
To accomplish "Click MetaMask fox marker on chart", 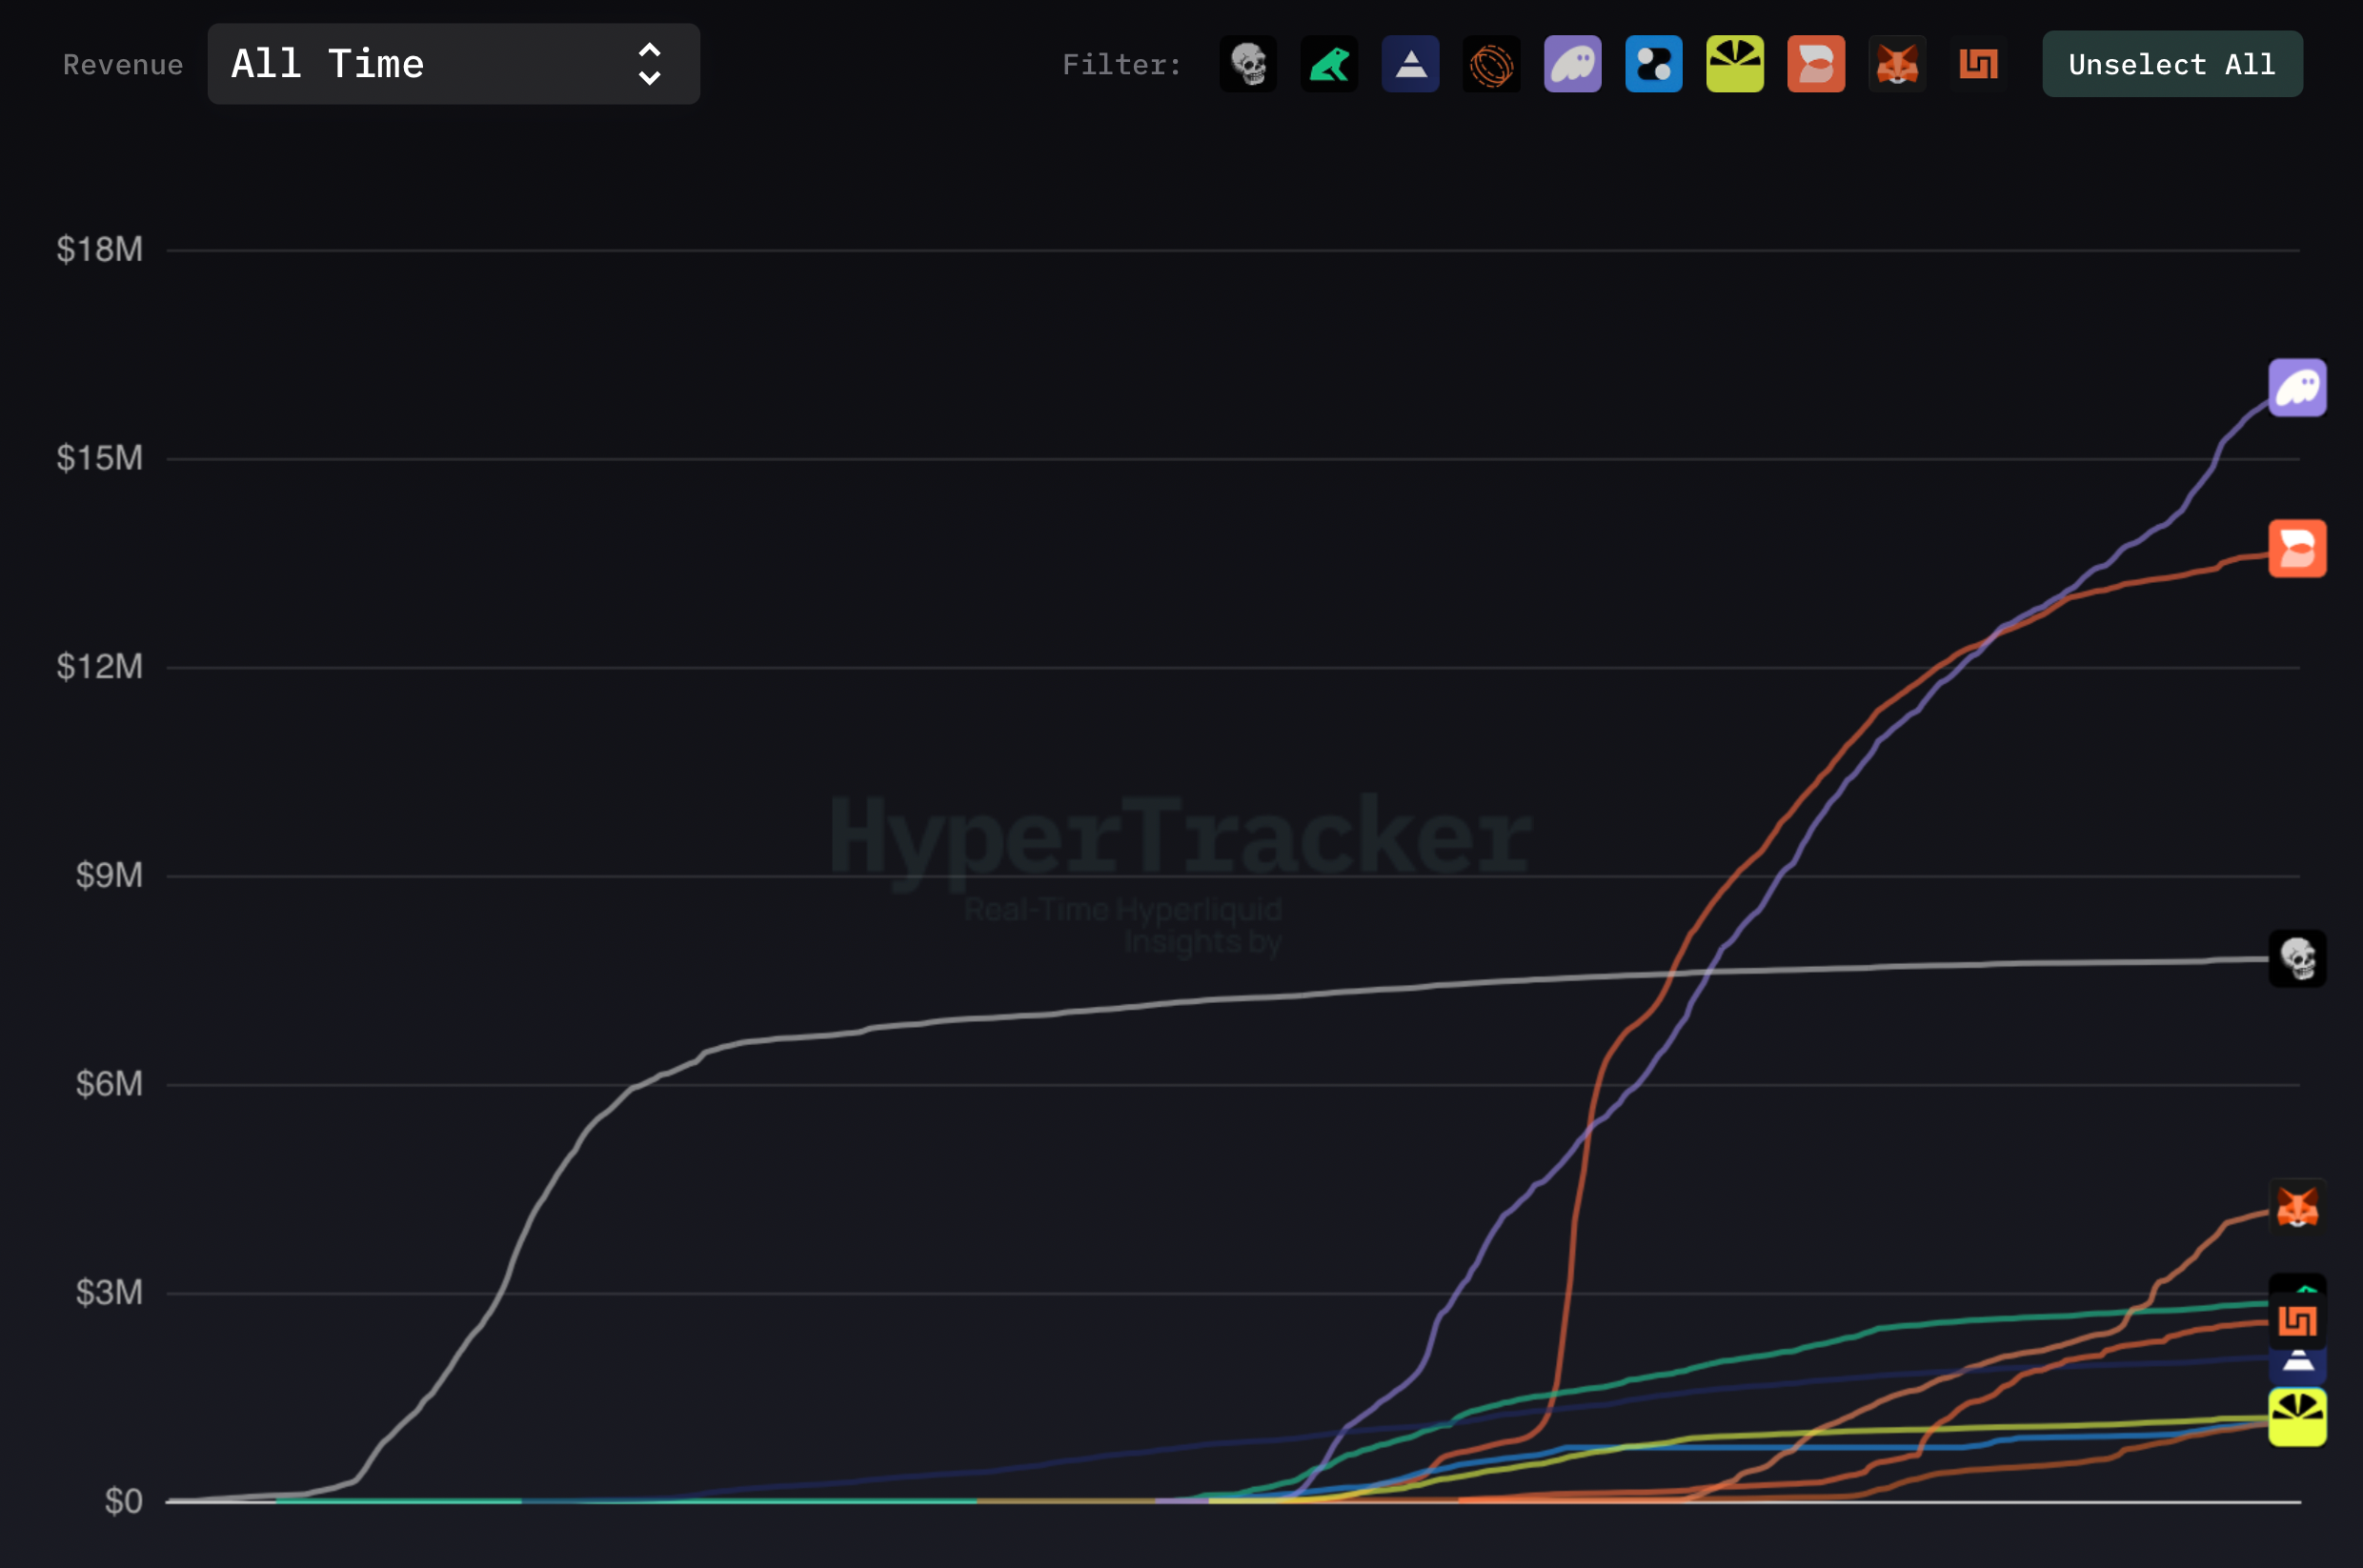I will [2297, 1207].
